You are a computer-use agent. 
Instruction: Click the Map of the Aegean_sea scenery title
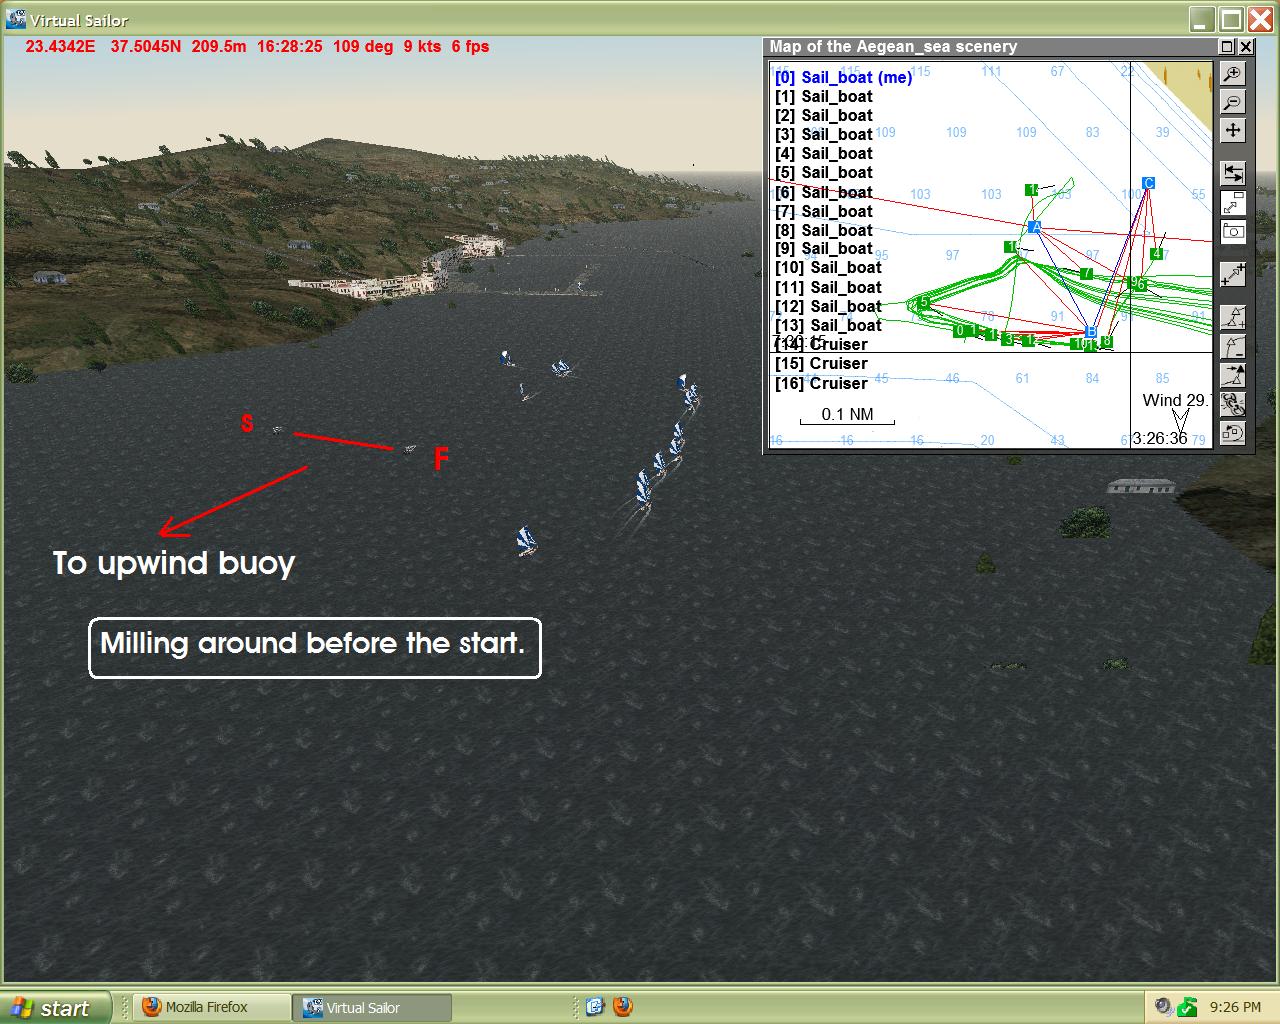893,46
